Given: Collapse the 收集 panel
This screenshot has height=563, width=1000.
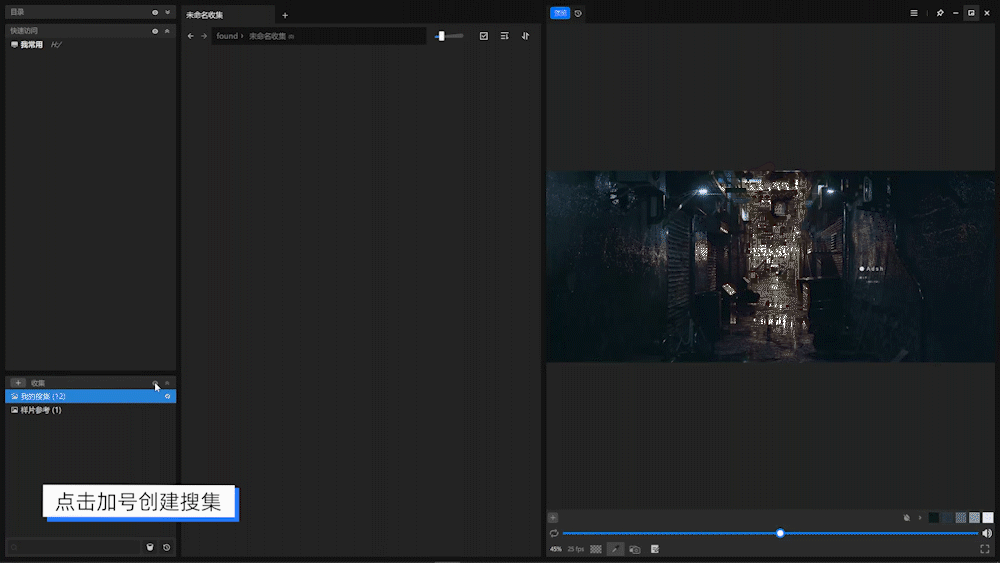Looking at the screenshot, I should (167, 383).
